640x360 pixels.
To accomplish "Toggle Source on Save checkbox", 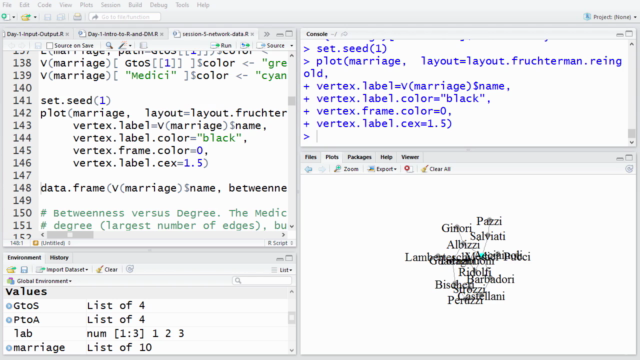I will point(50,45).
